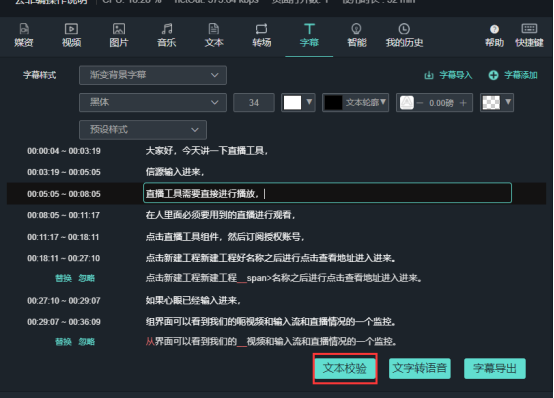The width and height of the screenshot is (554, 398).
Task: Click timestamp 00:00:04 ~ 00:03:19
Action: point(64,151)
